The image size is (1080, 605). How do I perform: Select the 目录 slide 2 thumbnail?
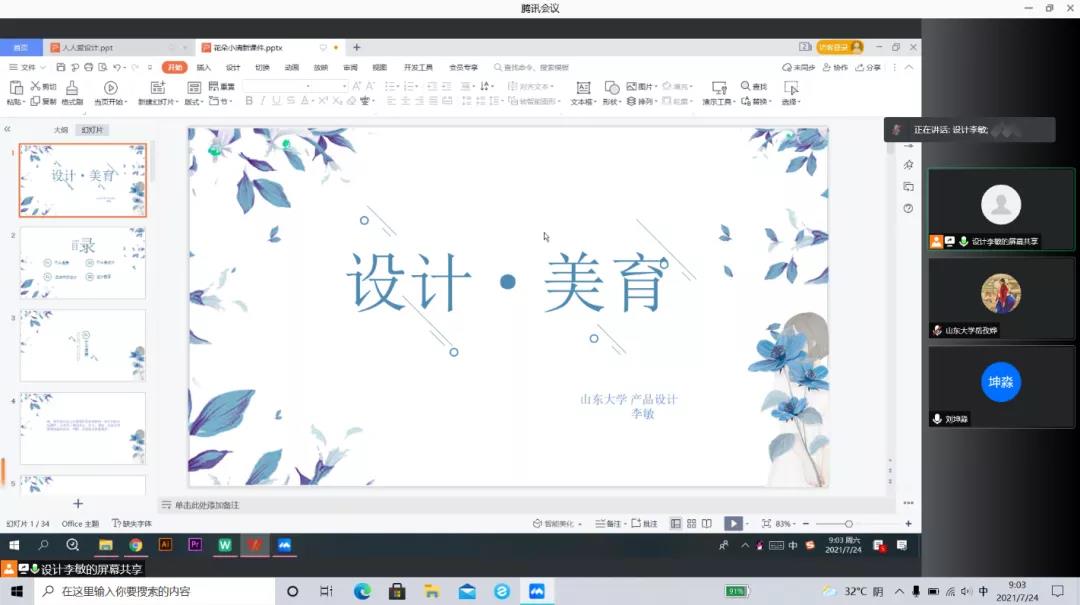tap(83, 262)
